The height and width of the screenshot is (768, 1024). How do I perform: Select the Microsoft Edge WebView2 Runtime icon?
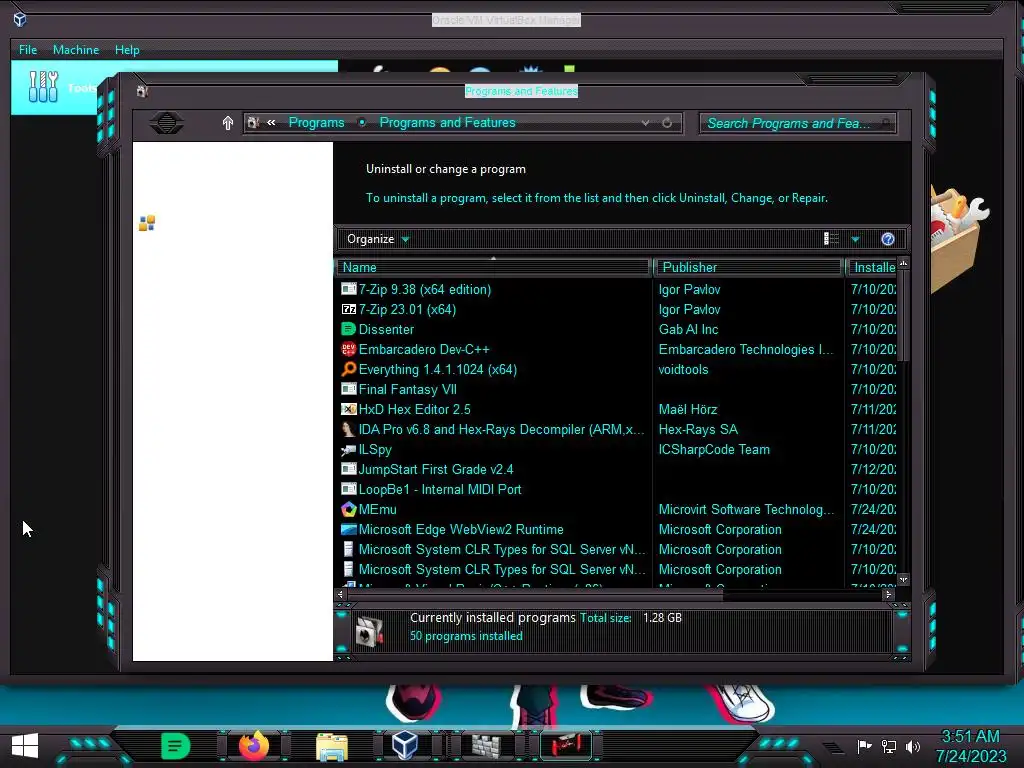pyautogui.click(x=349, y=530)
